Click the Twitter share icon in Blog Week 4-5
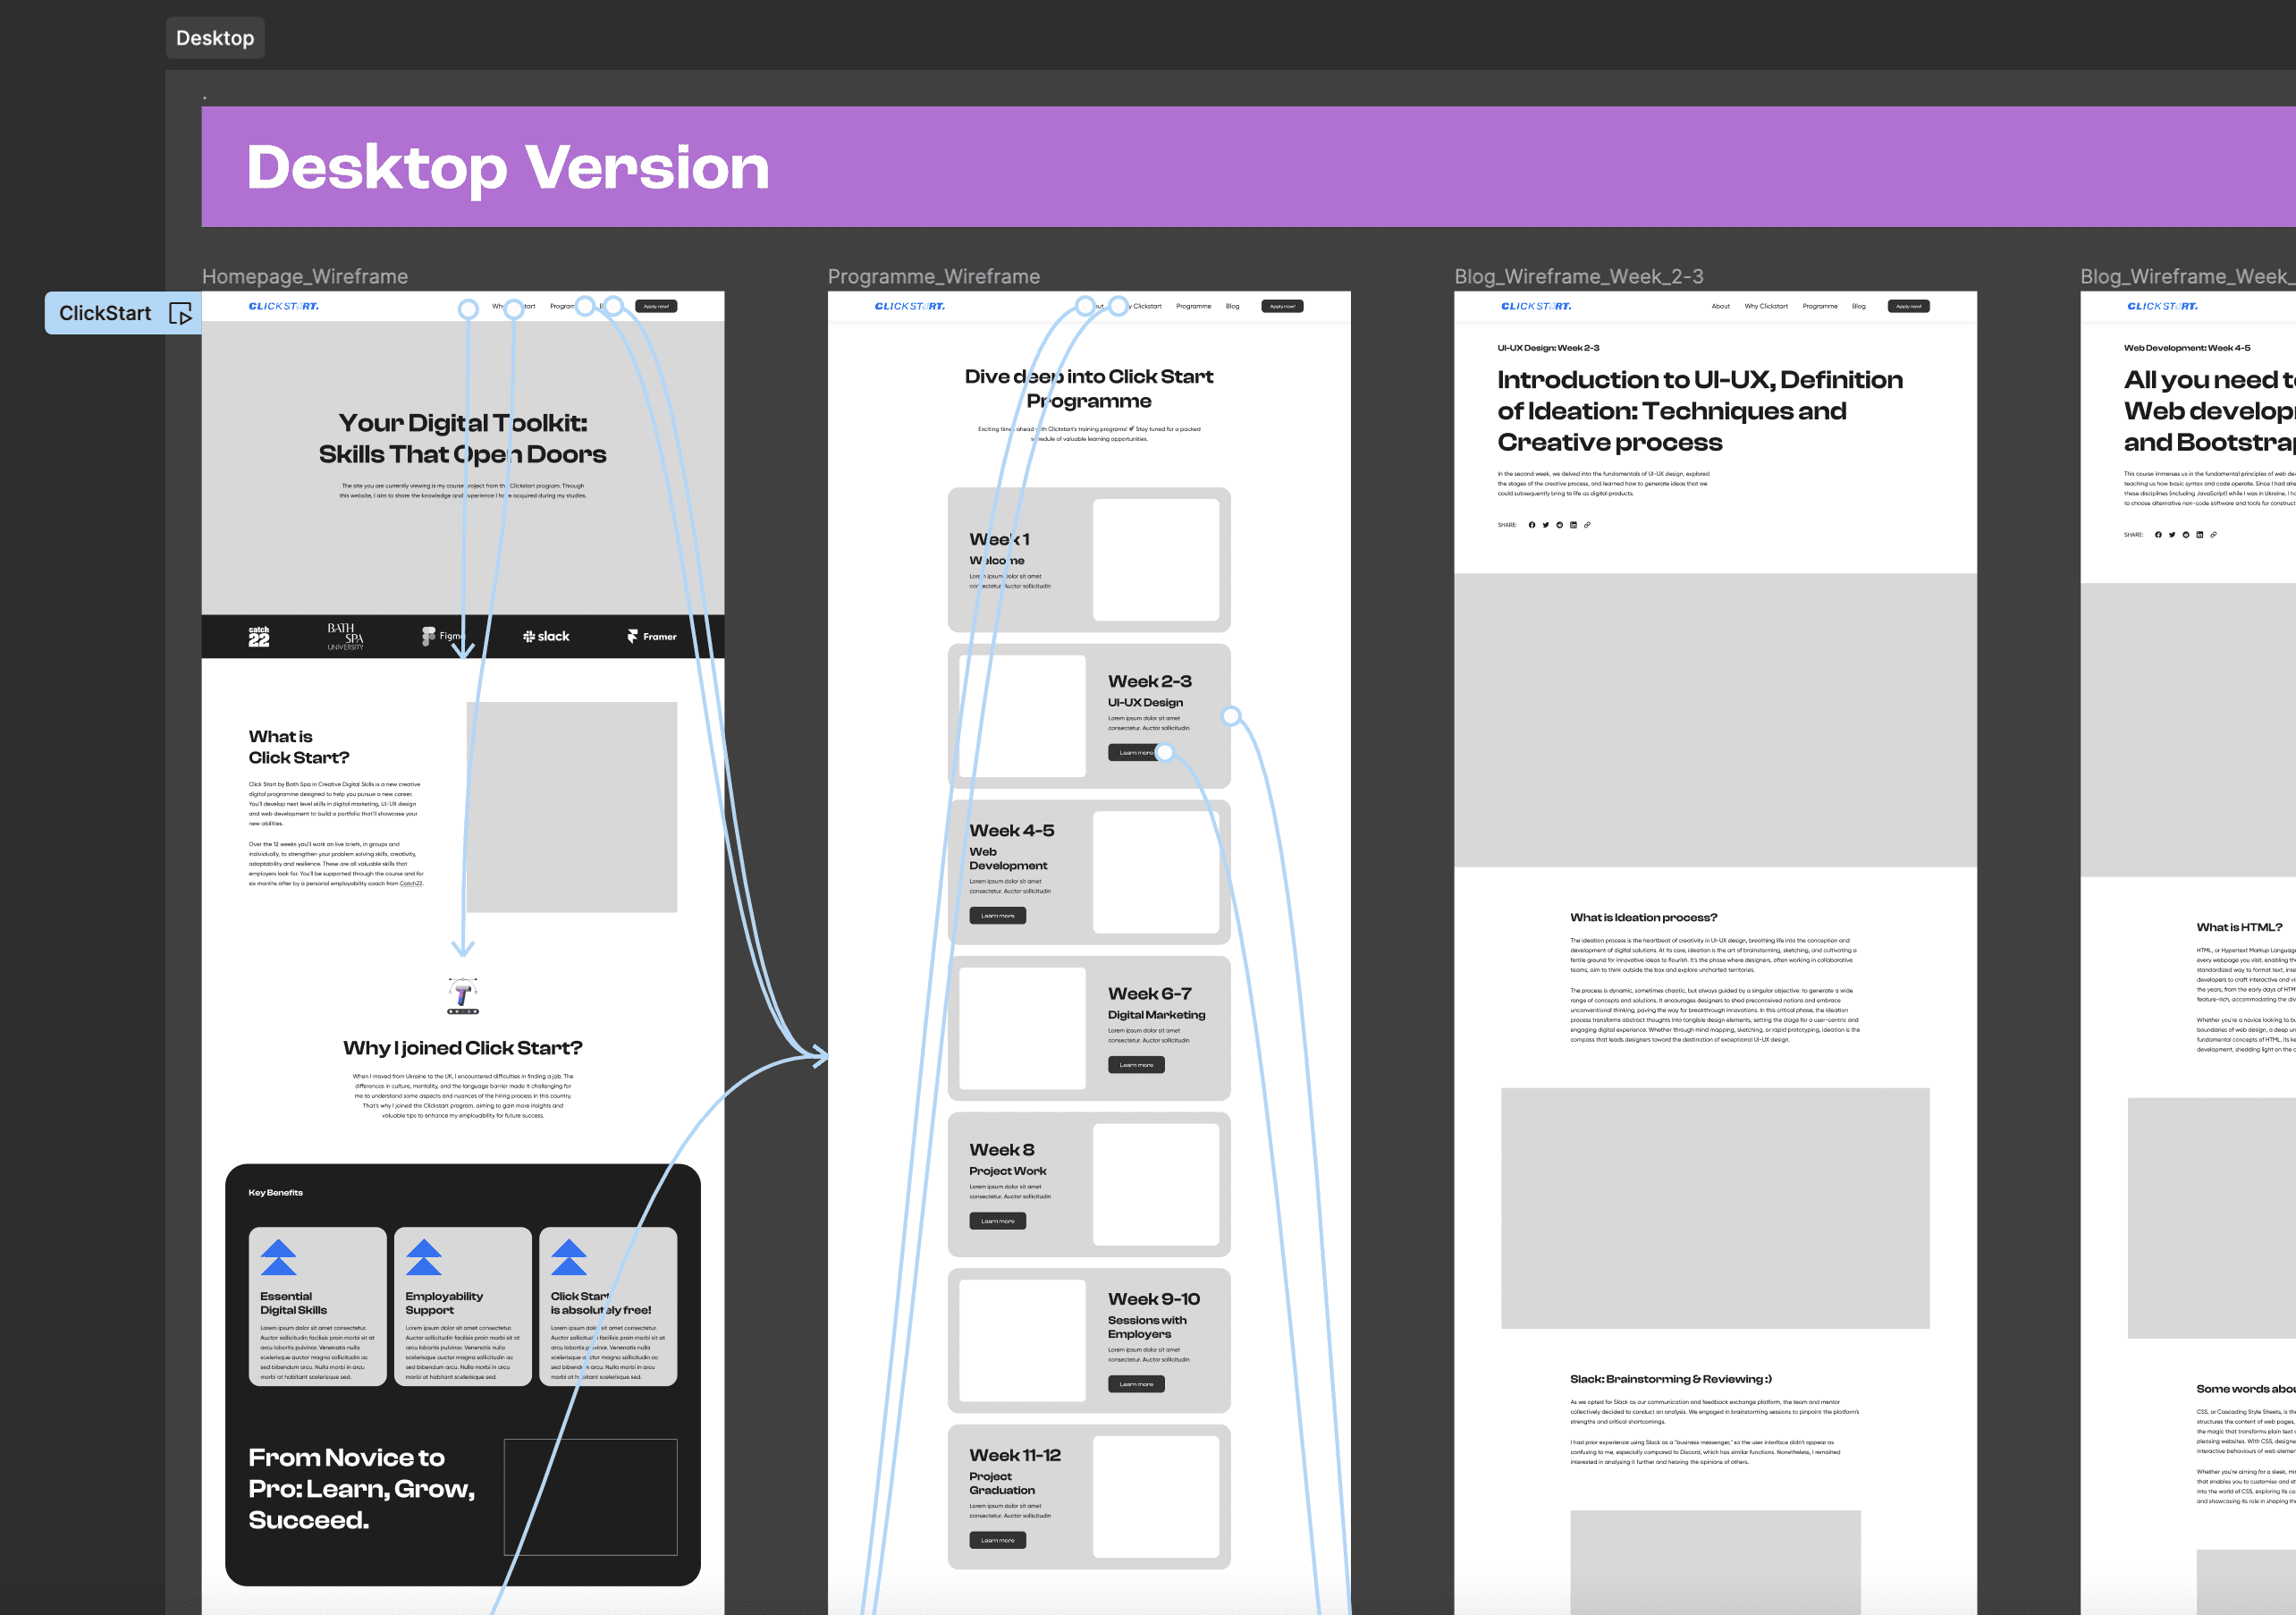 [2172, 535]
